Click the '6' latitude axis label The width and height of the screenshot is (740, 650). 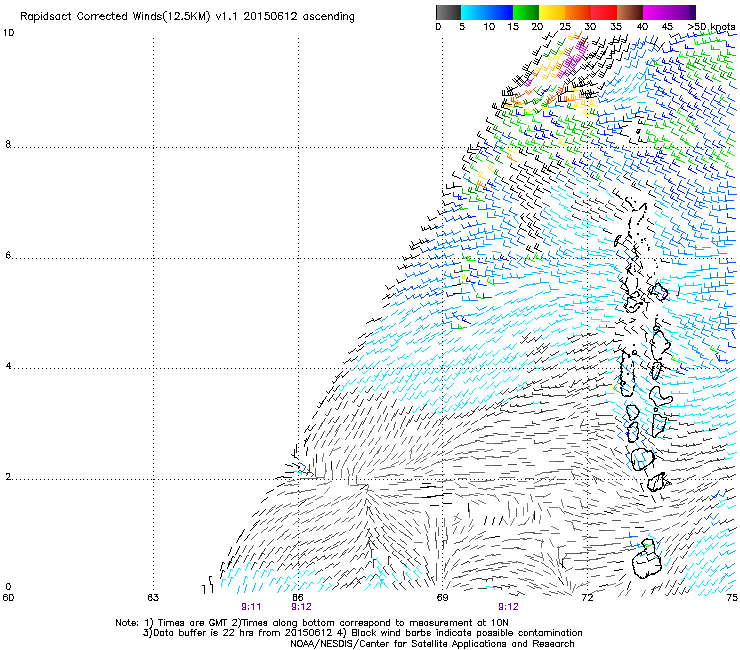pos(8,255)
